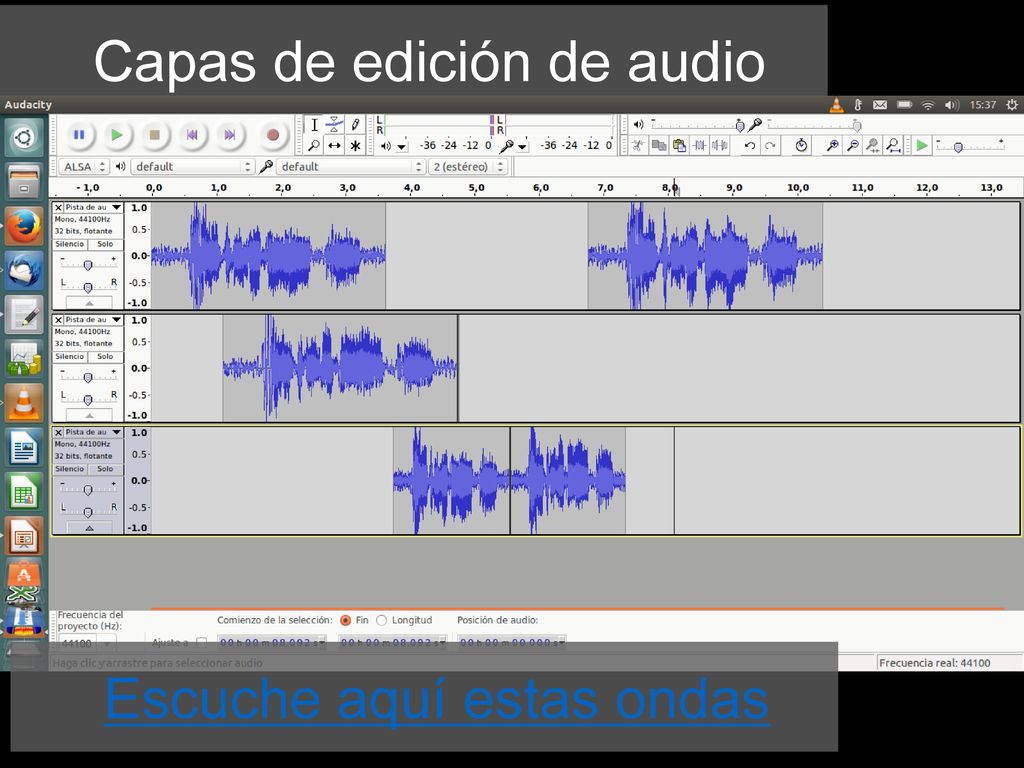Viewport: 1024px width, 768px height.
Task: Click the Play-at-speed green button
Action: point(922,145)
